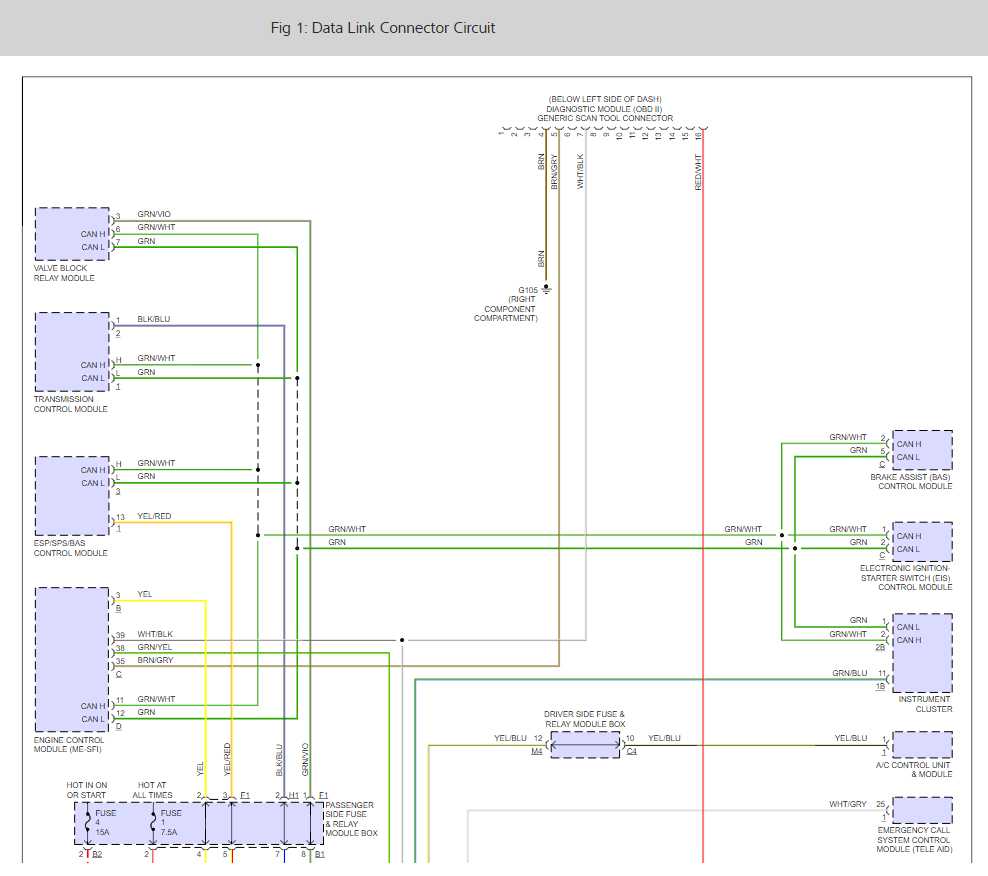Click the Fig 1 Data Link Connector Circuit title
This screenshot has height=876, width=988.
click(x=383, y=28)
